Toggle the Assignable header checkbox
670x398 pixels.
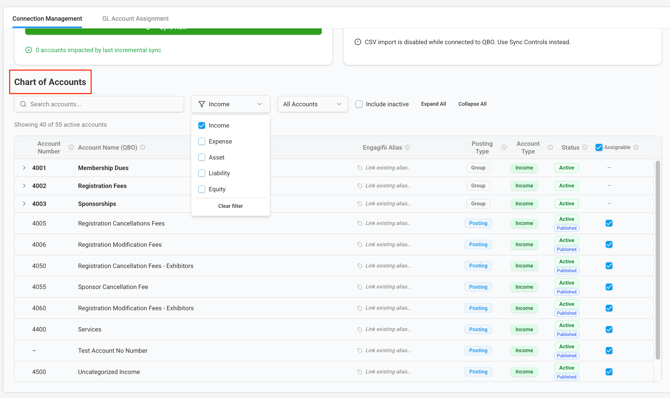599,147
